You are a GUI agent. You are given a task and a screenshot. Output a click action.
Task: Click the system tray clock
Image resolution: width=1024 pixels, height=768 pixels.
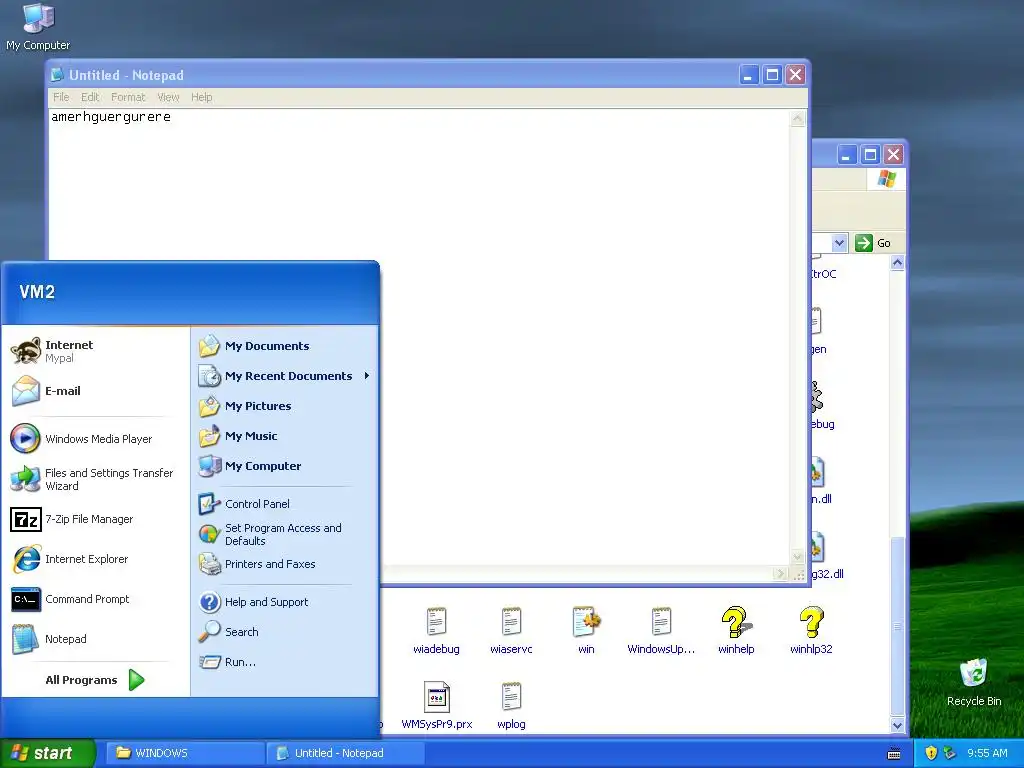[x=987, y=753]
